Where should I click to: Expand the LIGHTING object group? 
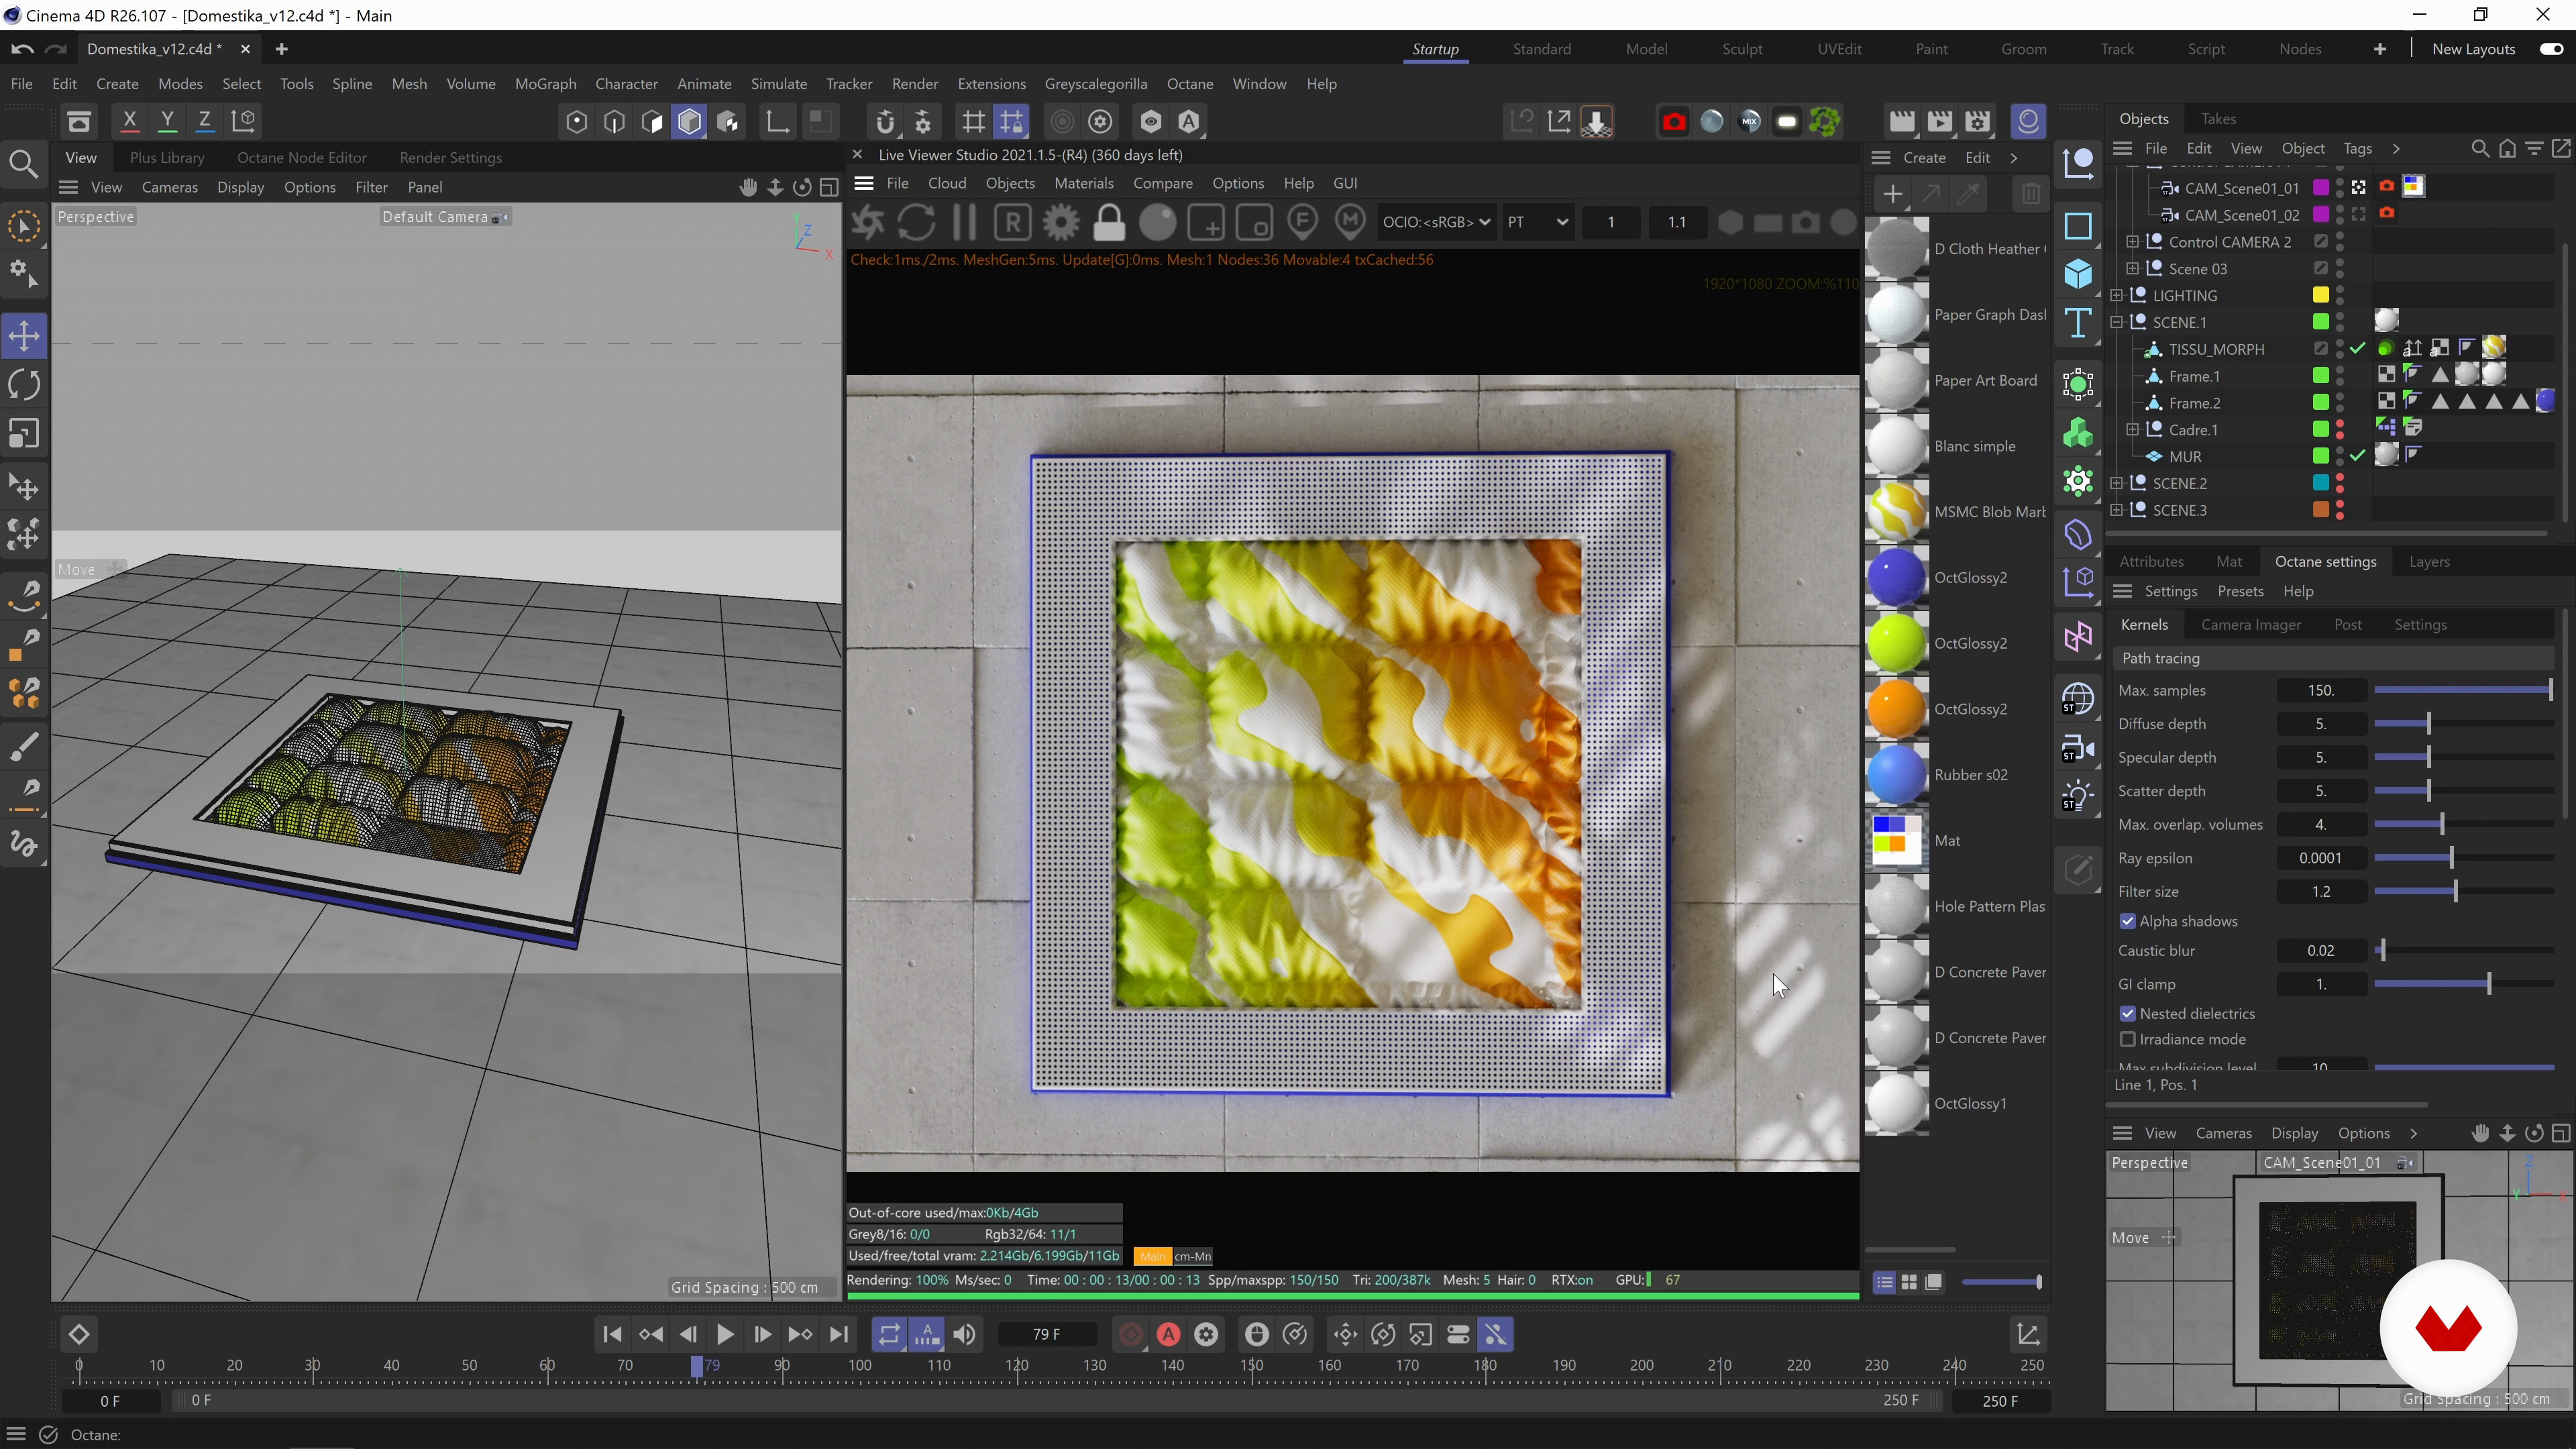(x=2116, y=296)
